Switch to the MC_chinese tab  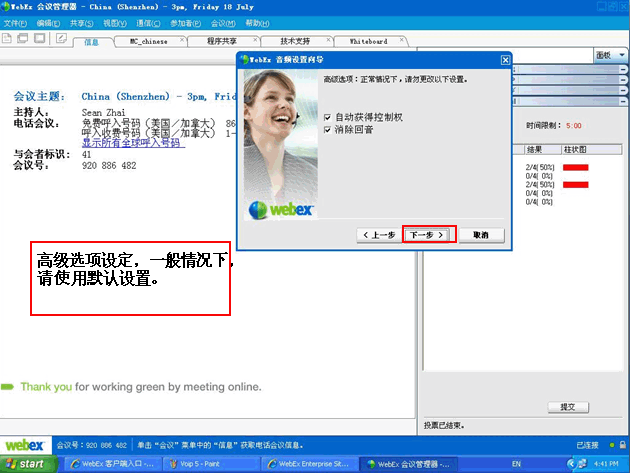click(x=148, y=41)
